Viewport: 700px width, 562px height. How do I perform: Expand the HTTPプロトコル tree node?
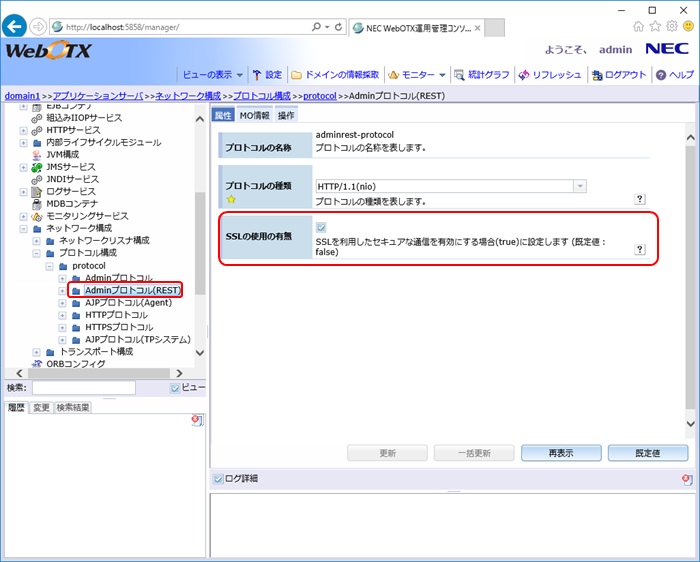[63, 315]
